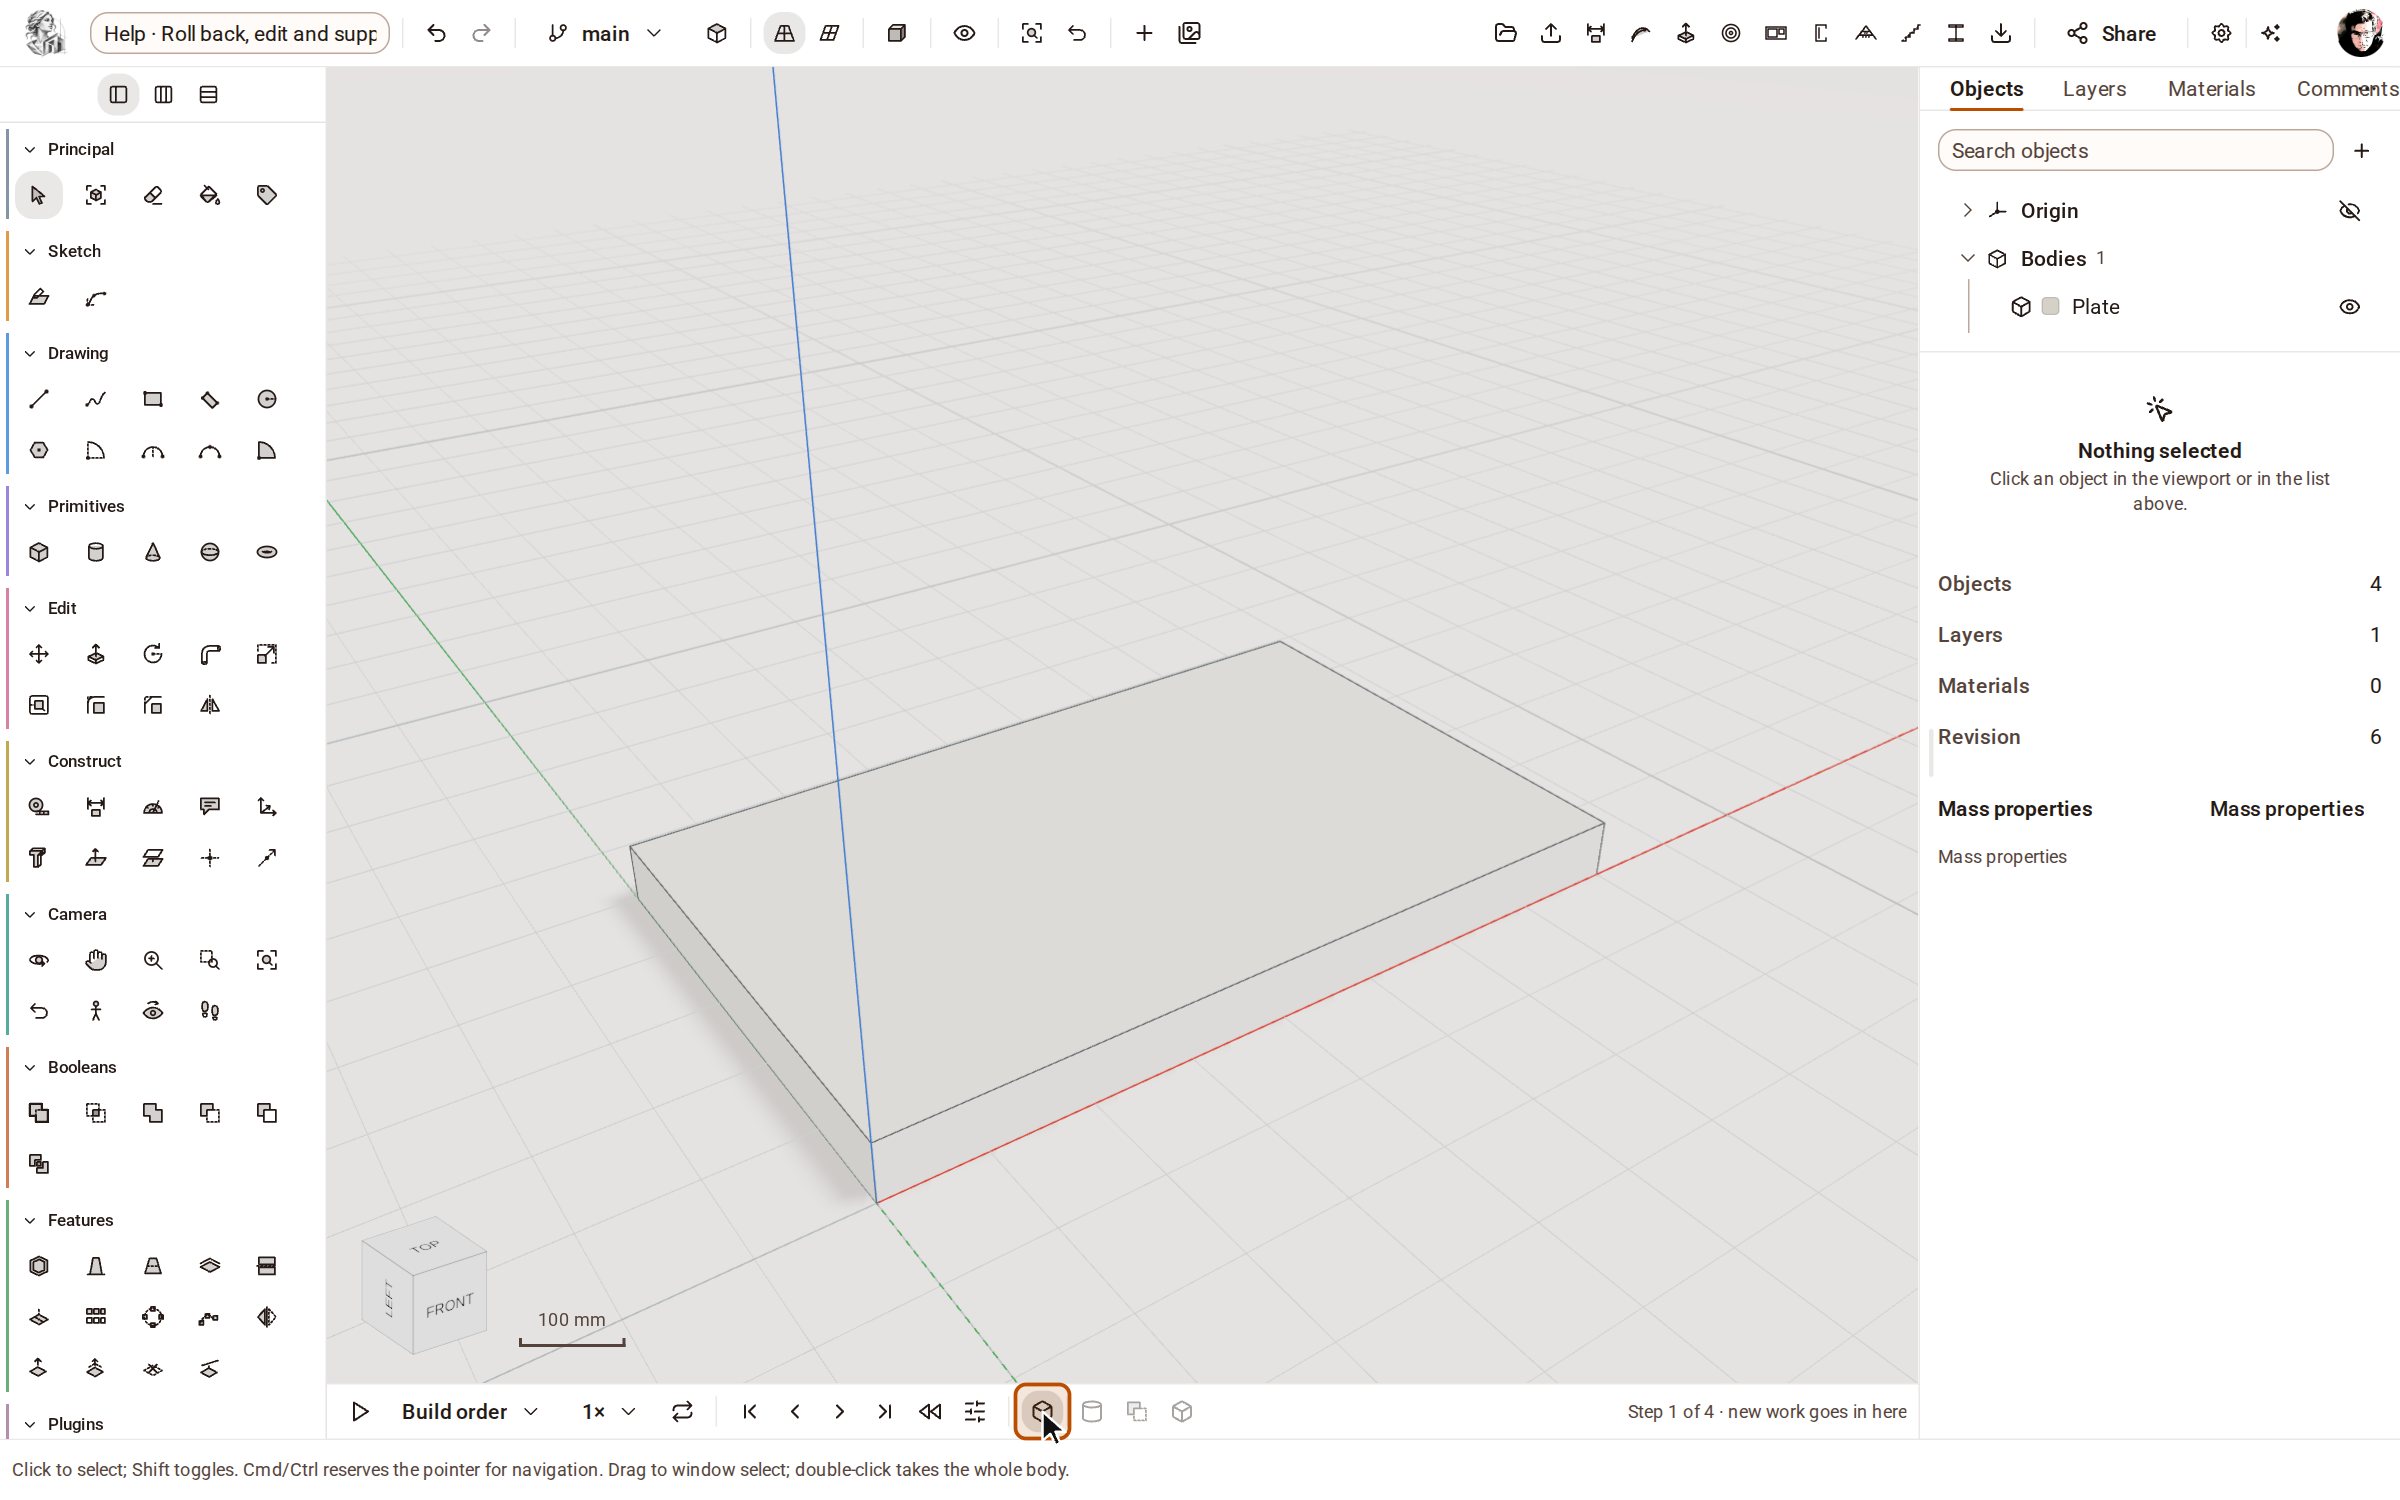Toggle perspective view button in top toolbar
The height and width of the screenshot is (1500, 2400).
784,33
